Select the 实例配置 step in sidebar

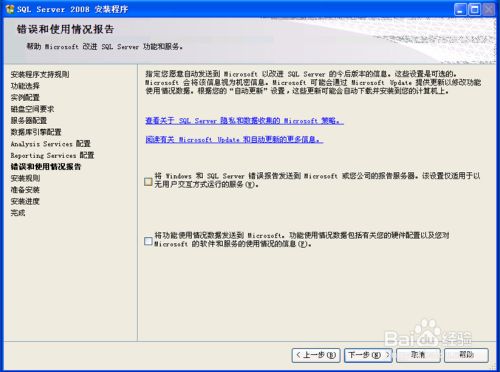tap(25, 97)
